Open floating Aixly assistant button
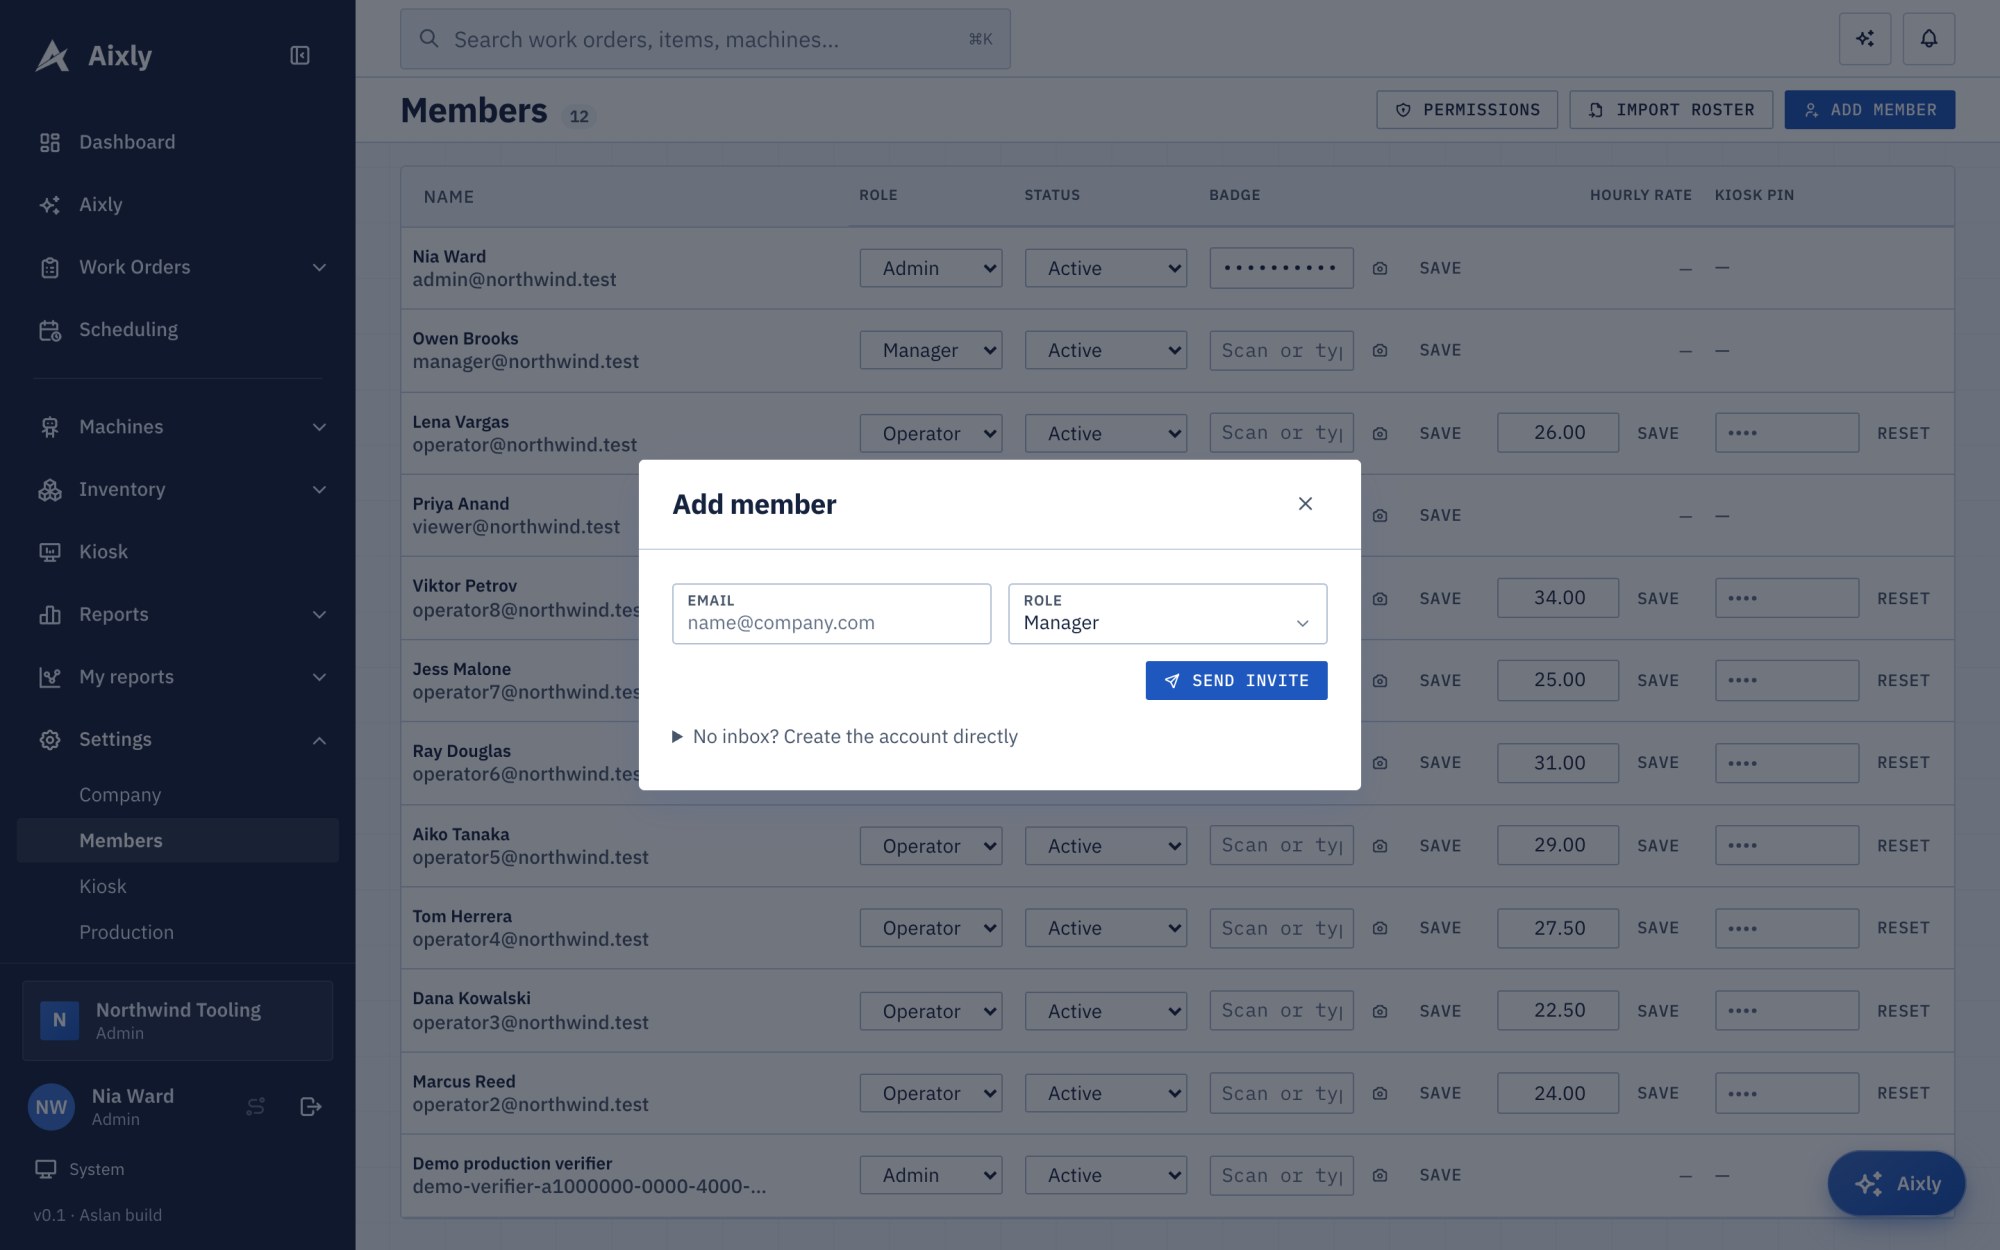The width and height of the screenshot is (2000, 1250). [x=1896, y=1183]
